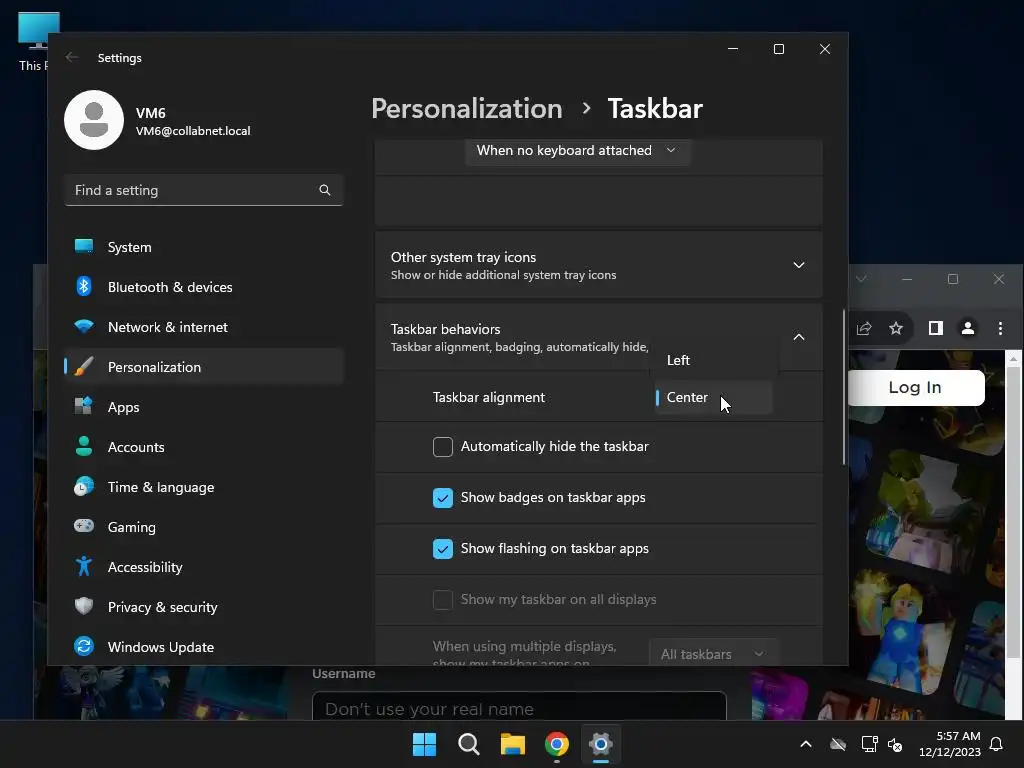Click the Privacy & security shield icon
Screen dimensions: 1024x768
[84, 606]
